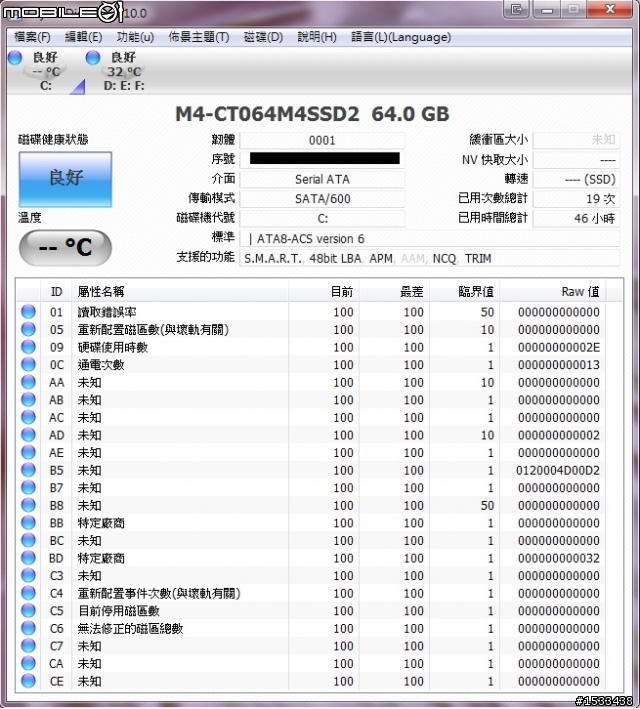The image size is (640, 709).
Task: Click raw value 000000000002 in AD row
Action: (559, 435)
